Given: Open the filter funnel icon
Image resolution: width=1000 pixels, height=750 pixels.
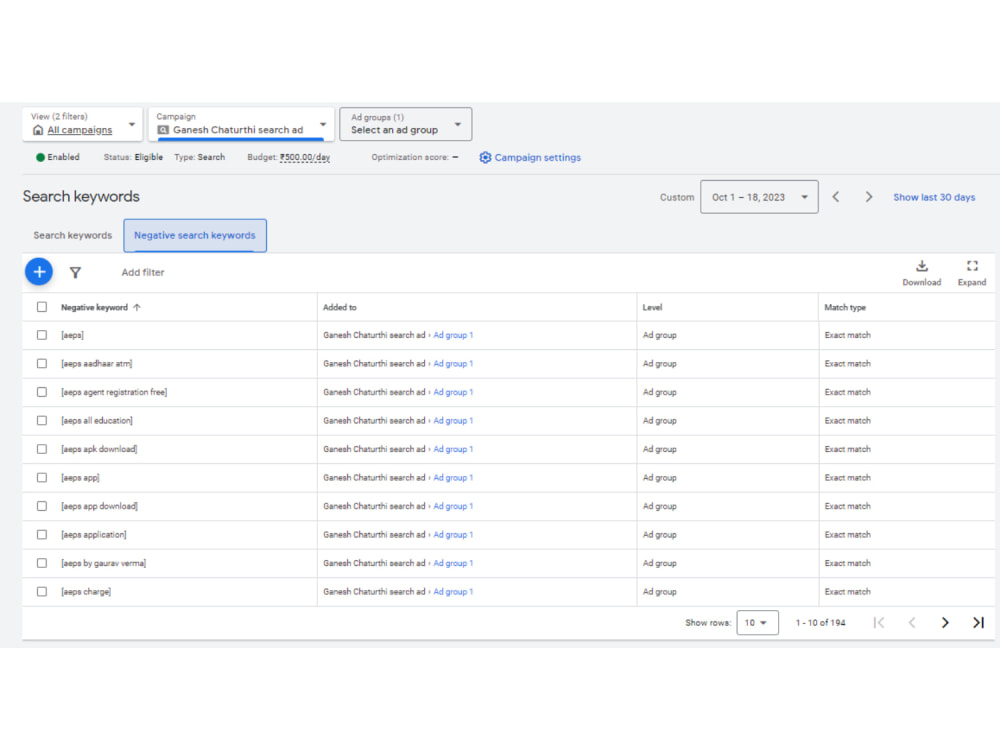Looking at the screenshot, I should tap(75, 272).
